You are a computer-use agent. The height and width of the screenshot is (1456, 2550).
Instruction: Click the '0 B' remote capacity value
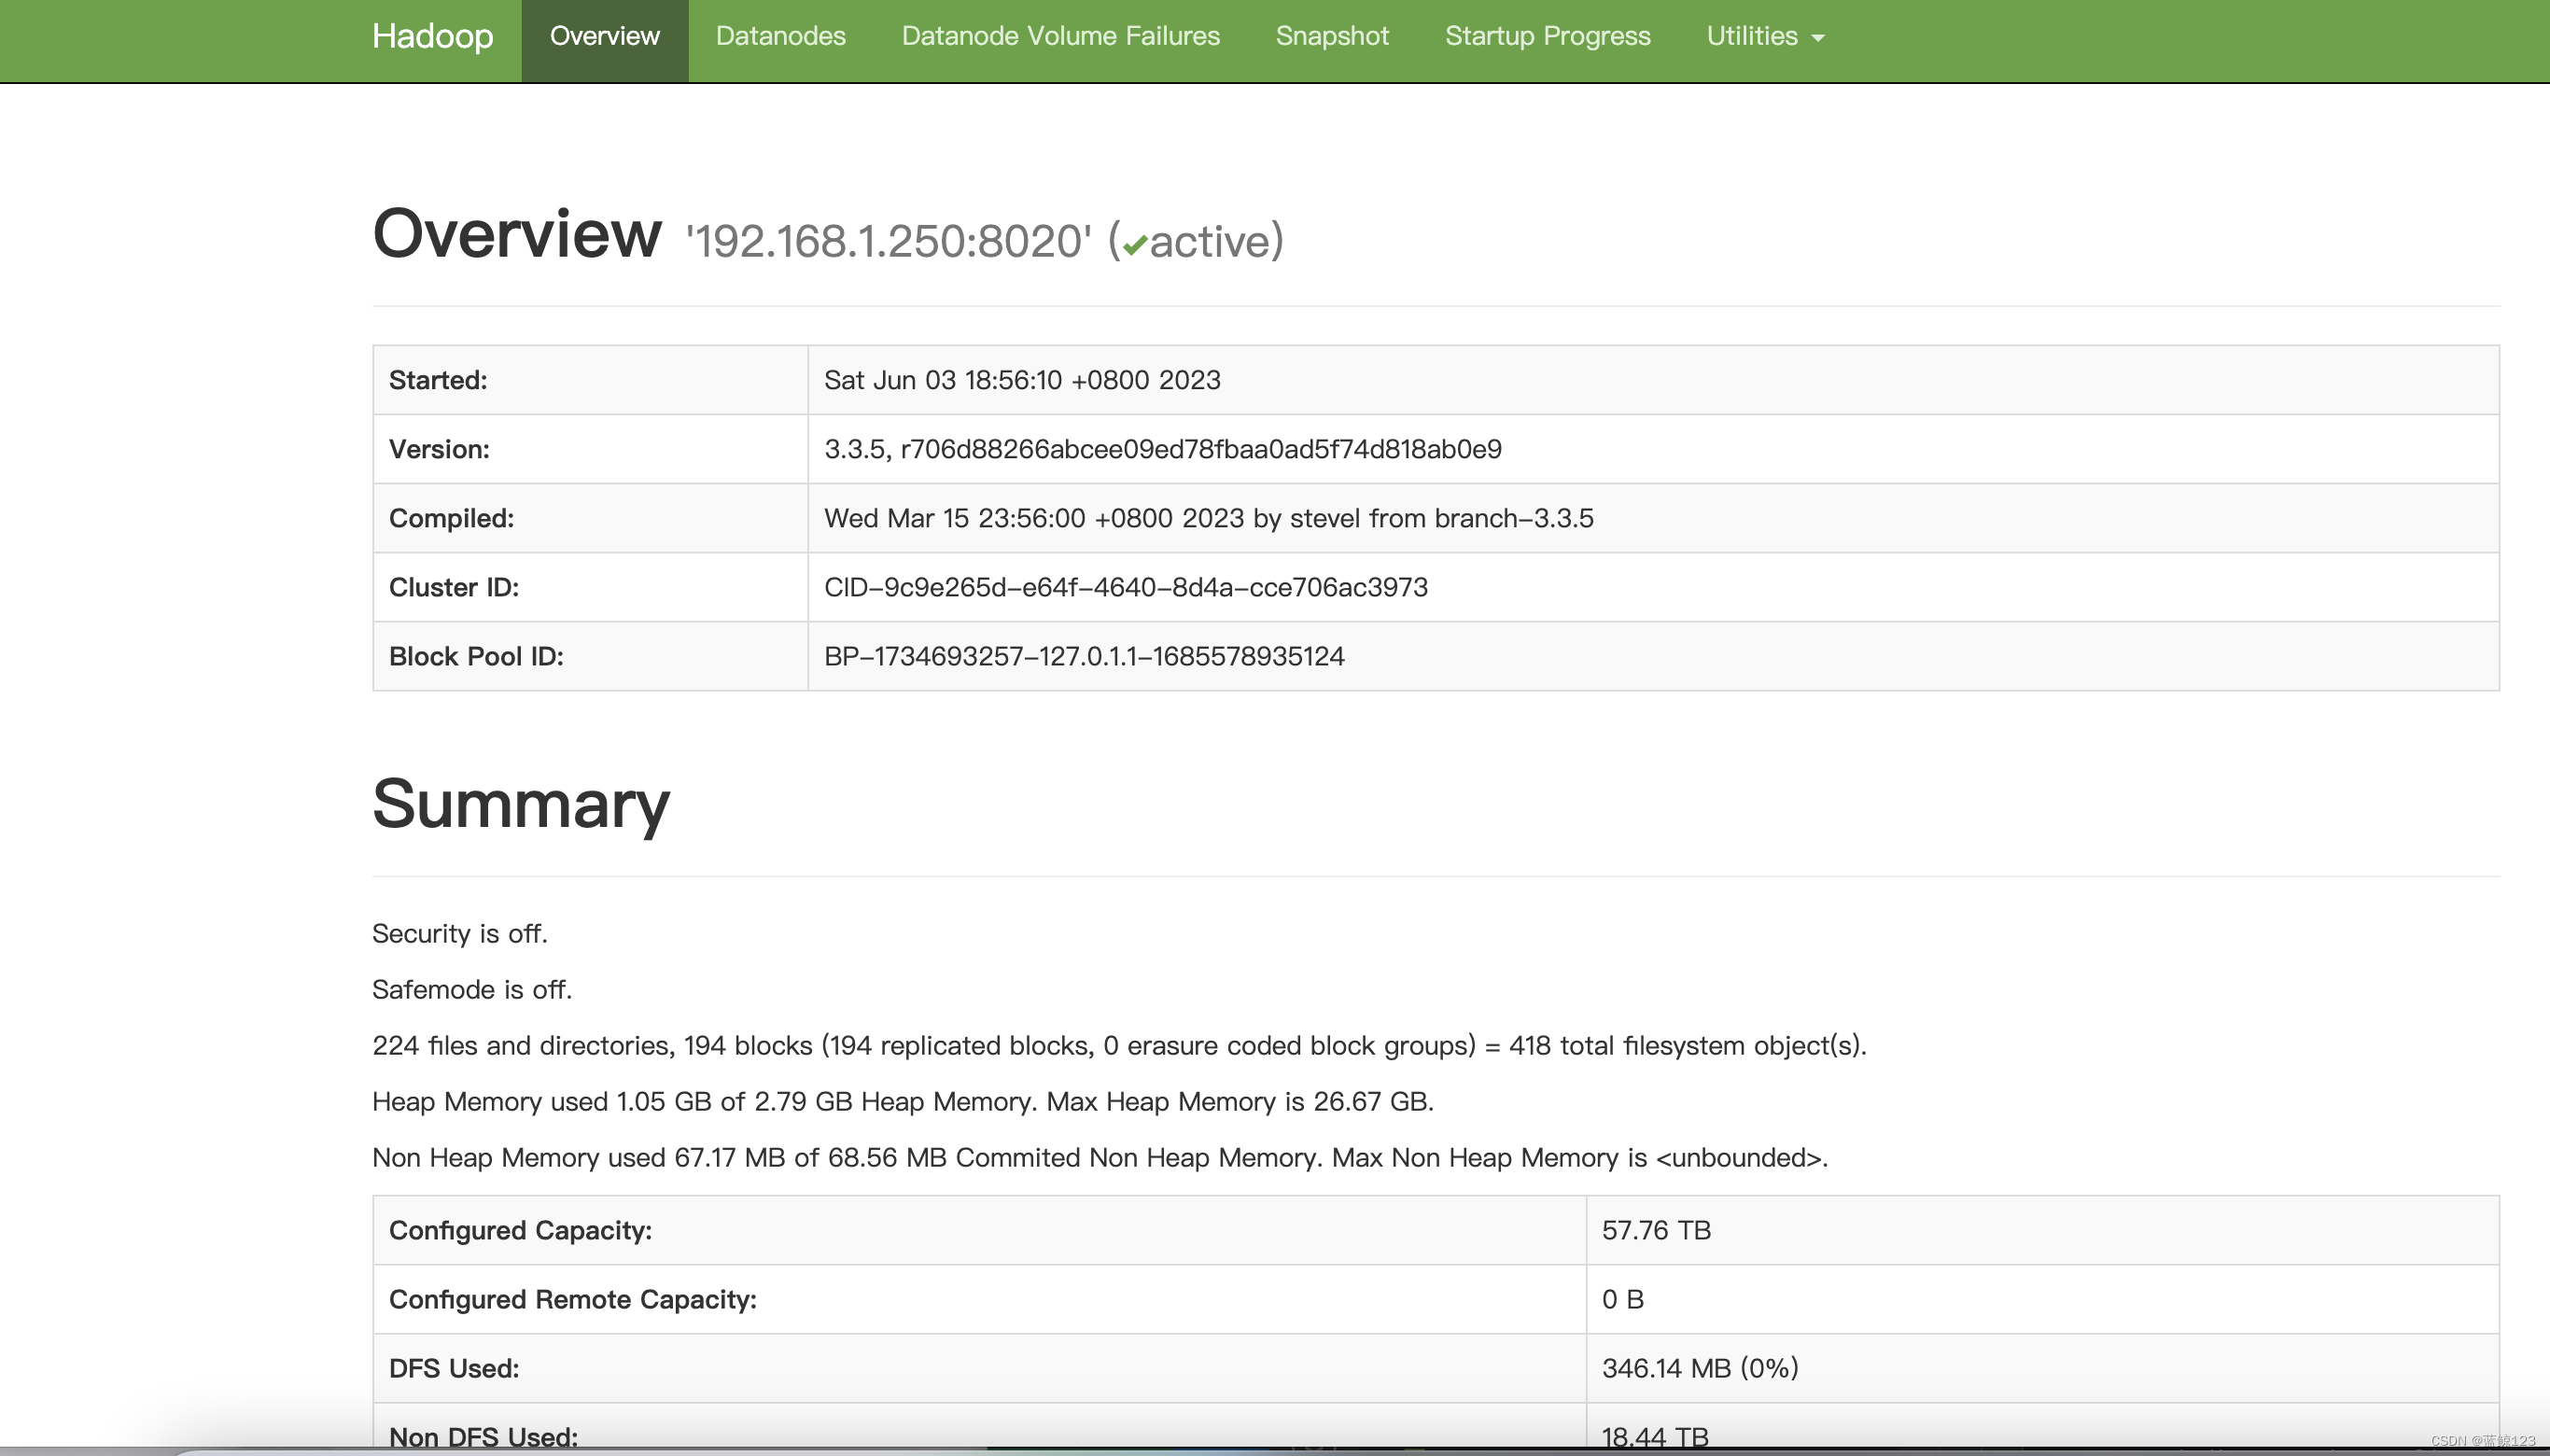(1623, 1299)
